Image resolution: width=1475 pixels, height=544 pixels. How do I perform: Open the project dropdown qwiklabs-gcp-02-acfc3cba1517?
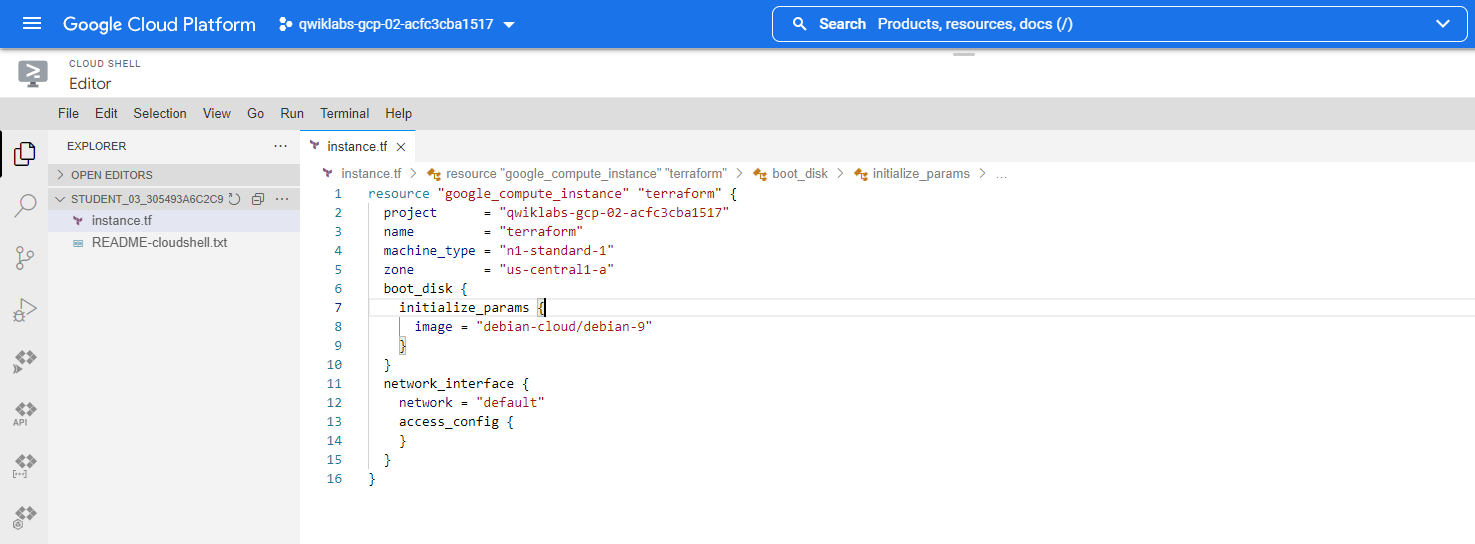397,24
